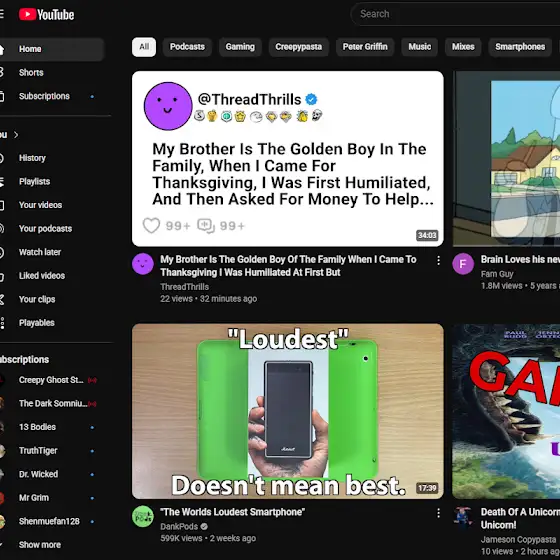Open the DankPods channel name link
This screenshot has height=560, width=560.
tap(179, 526)
